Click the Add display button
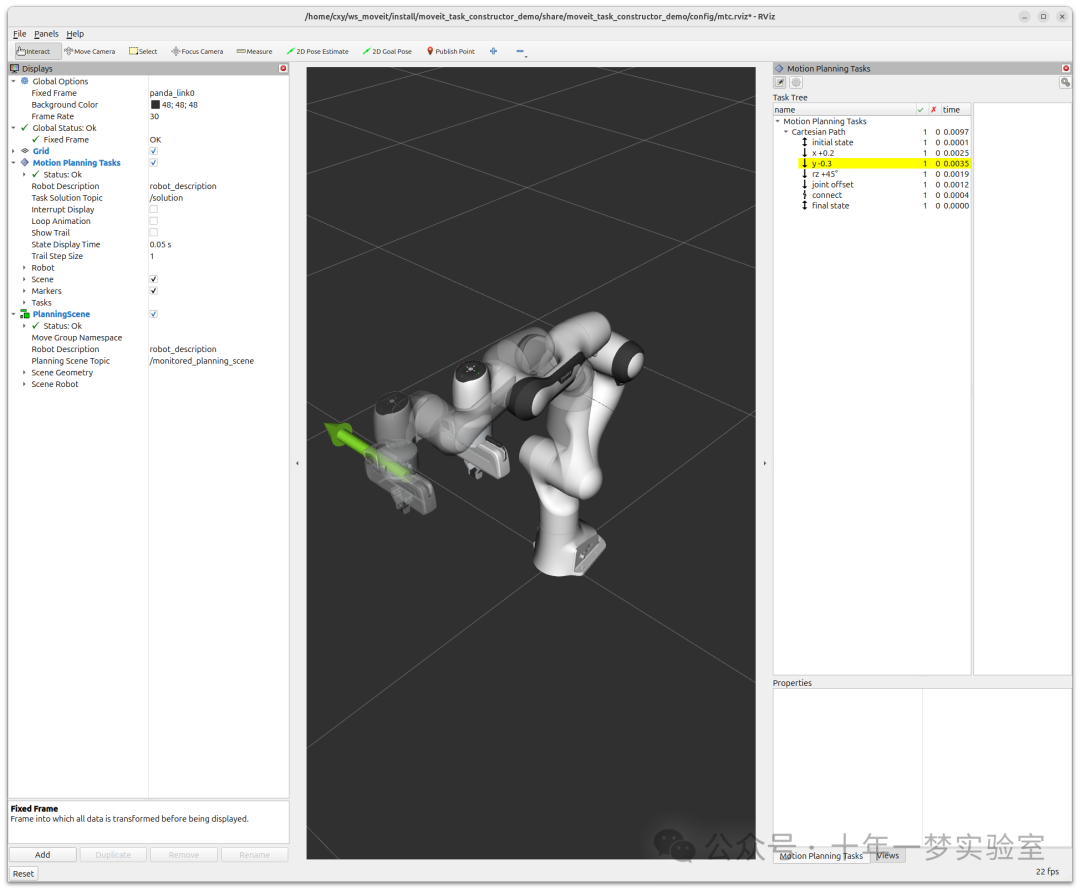 [x=43, y=855]
